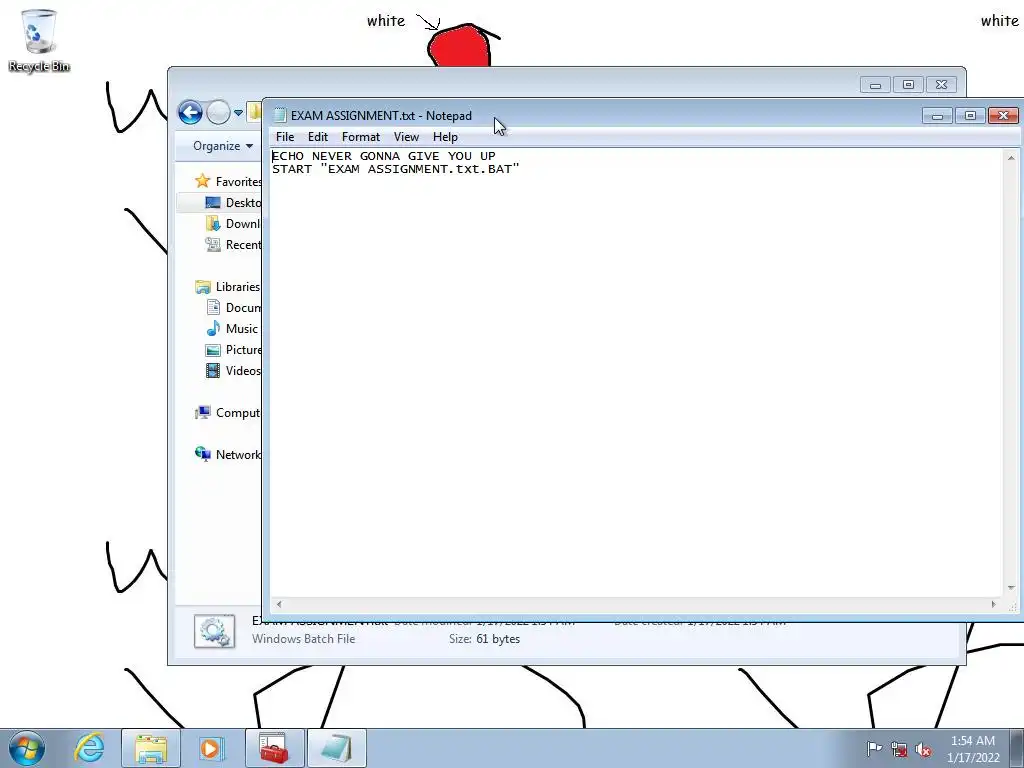
Task: Close the Notepad window
Action: pos(1003,116)
